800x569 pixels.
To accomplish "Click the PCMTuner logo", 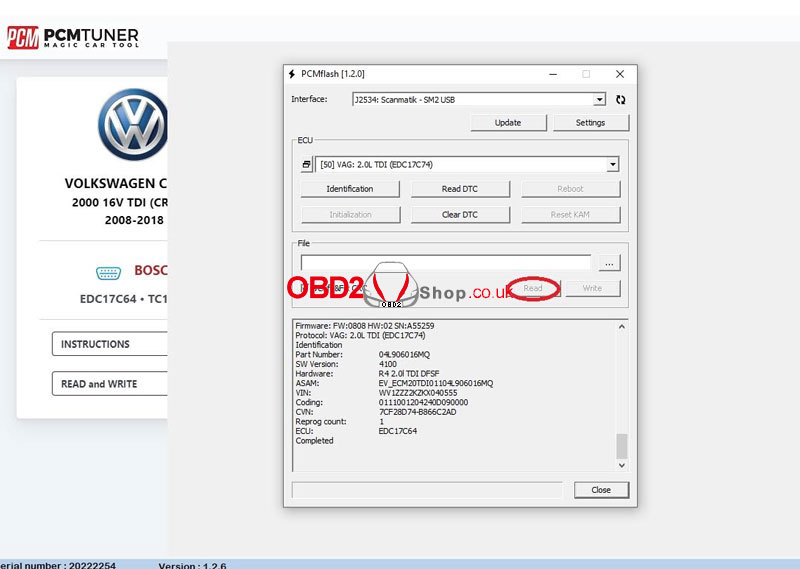I will [x=72, y=38].
